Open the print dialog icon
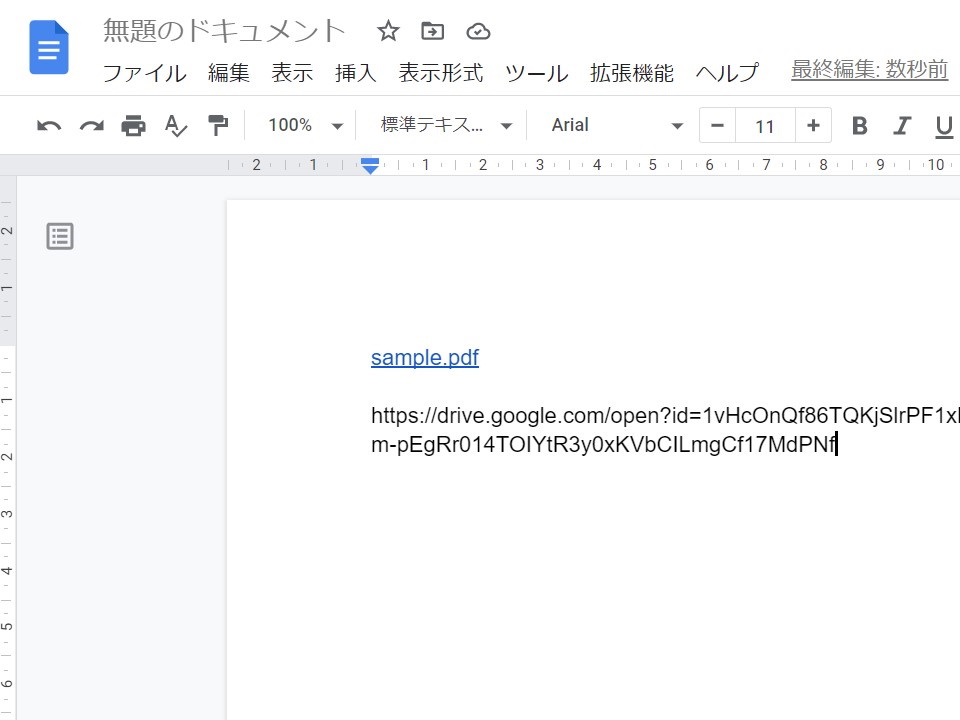 coord(133,125)
